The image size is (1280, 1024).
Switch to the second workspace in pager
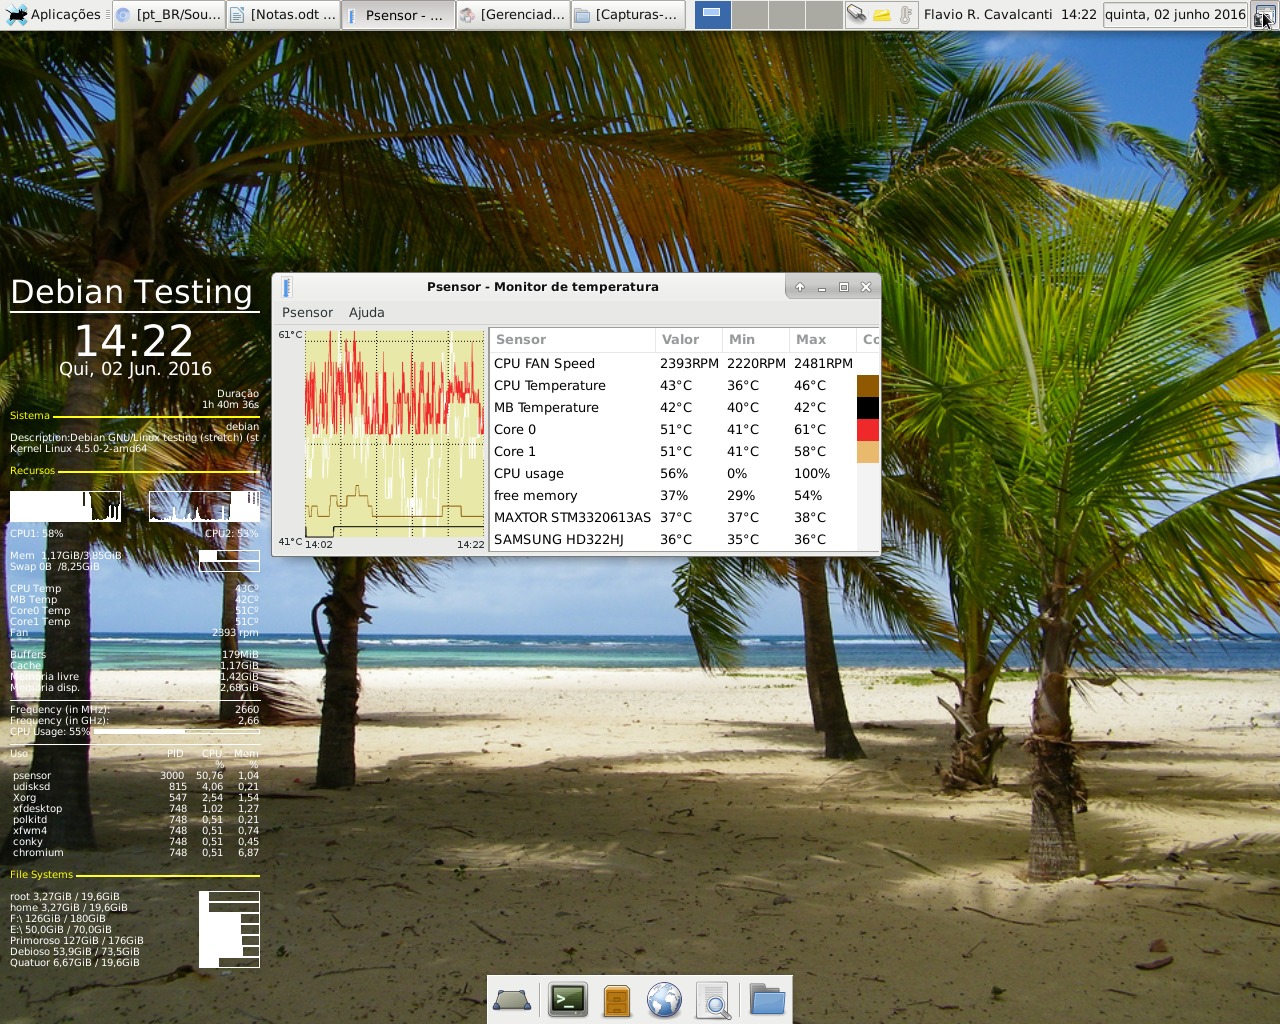point(749,14)
